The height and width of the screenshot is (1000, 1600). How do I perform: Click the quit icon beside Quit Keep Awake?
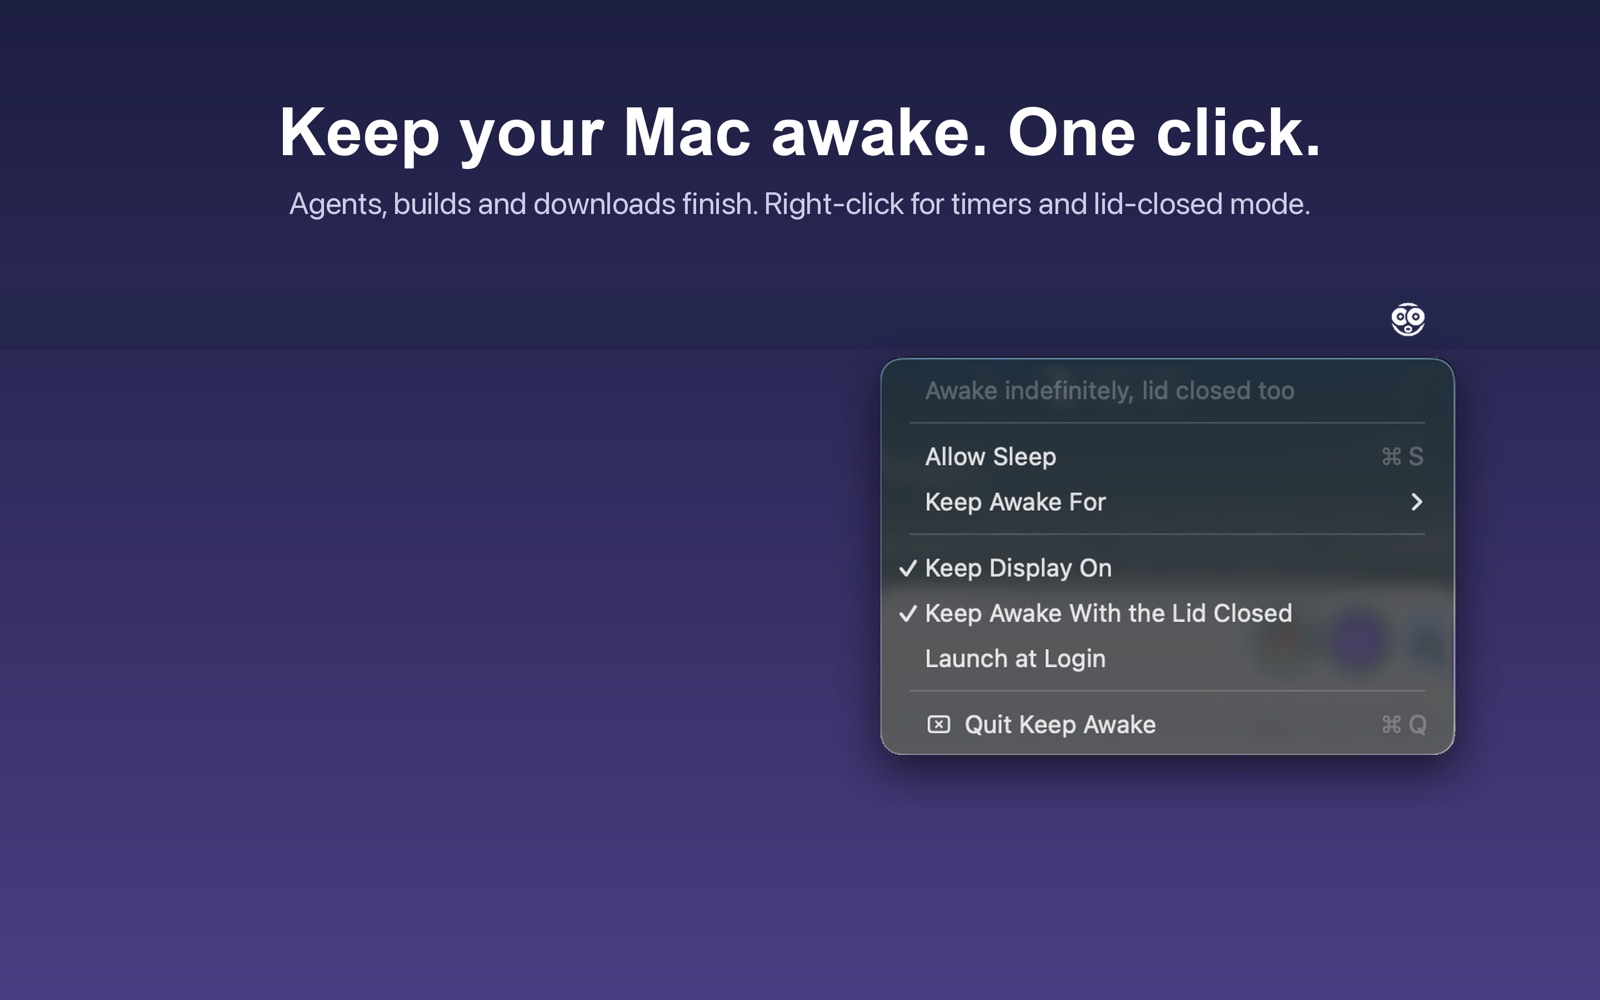[x=938, y=724]
